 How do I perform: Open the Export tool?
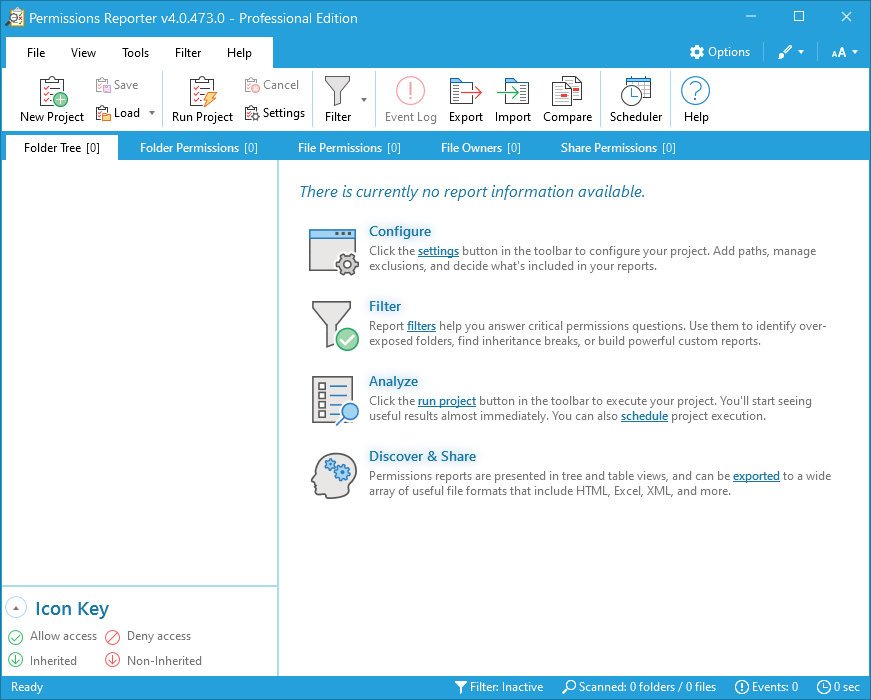click(x=465, y=92)
